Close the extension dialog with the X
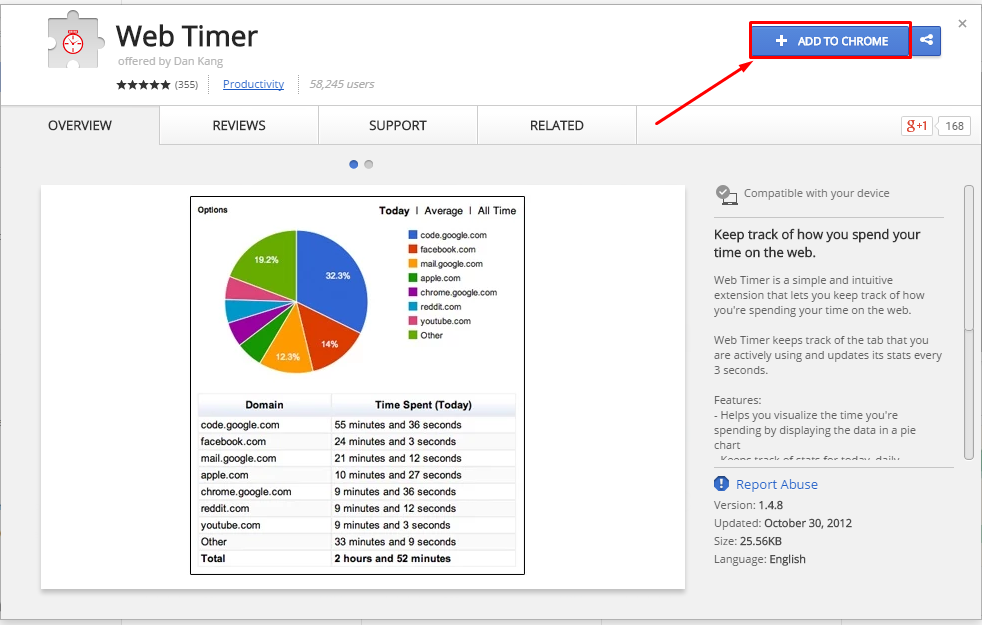Image resolution: width=982 pixels, height=625 pixels. coord(962,24)
